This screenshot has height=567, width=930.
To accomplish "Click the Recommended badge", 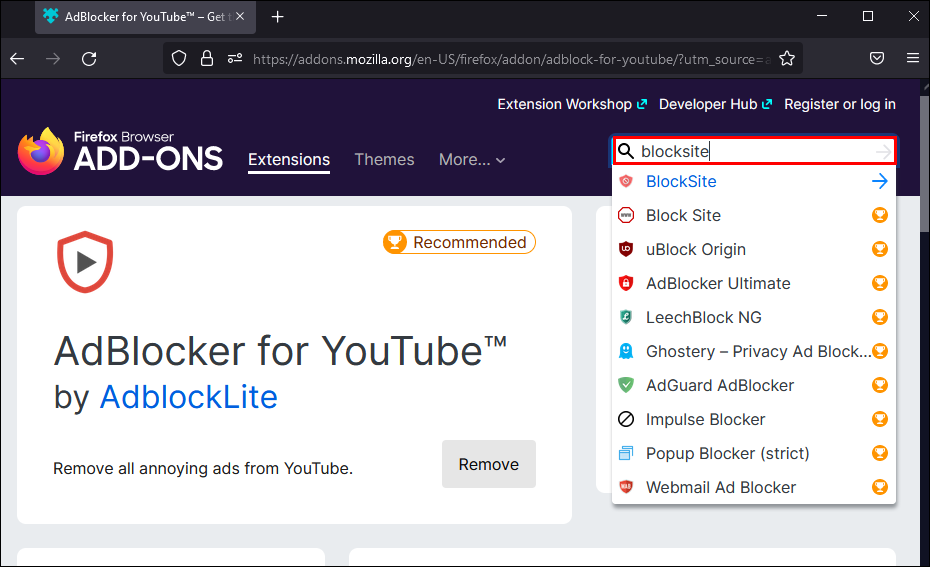I will coord(459,242).
